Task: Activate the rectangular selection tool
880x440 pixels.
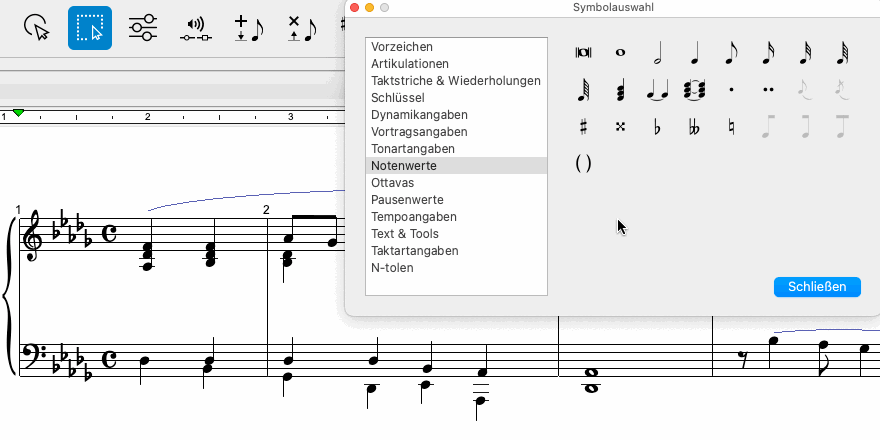Action: (x=90, y=28)
